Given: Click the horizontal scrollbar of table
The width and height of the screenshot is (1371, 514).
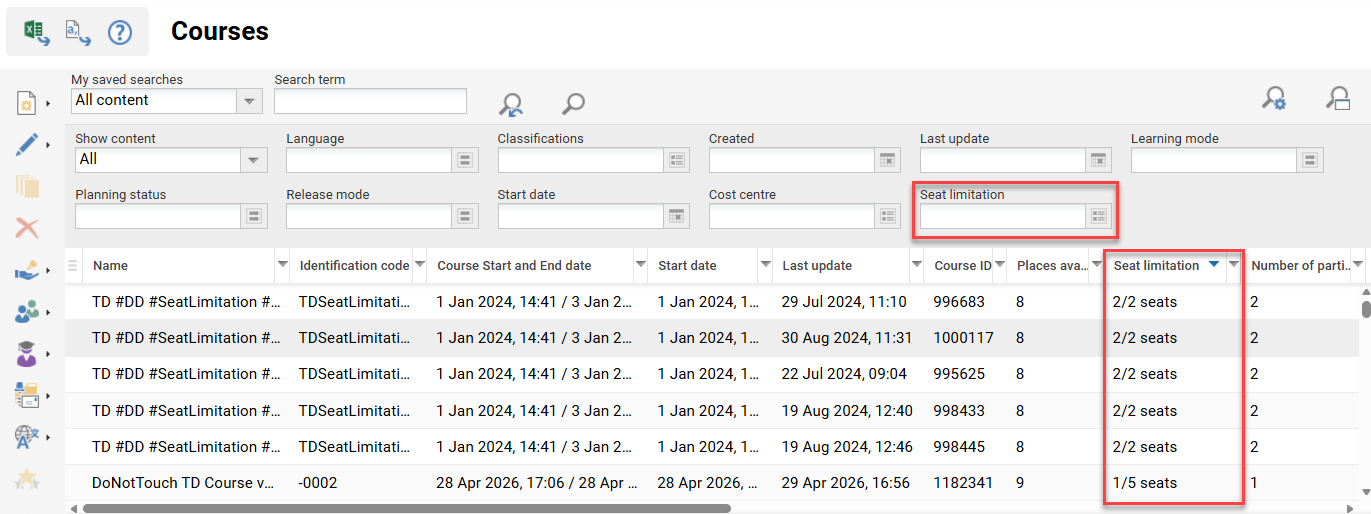Looking at the screenshot, I should 406,508.
